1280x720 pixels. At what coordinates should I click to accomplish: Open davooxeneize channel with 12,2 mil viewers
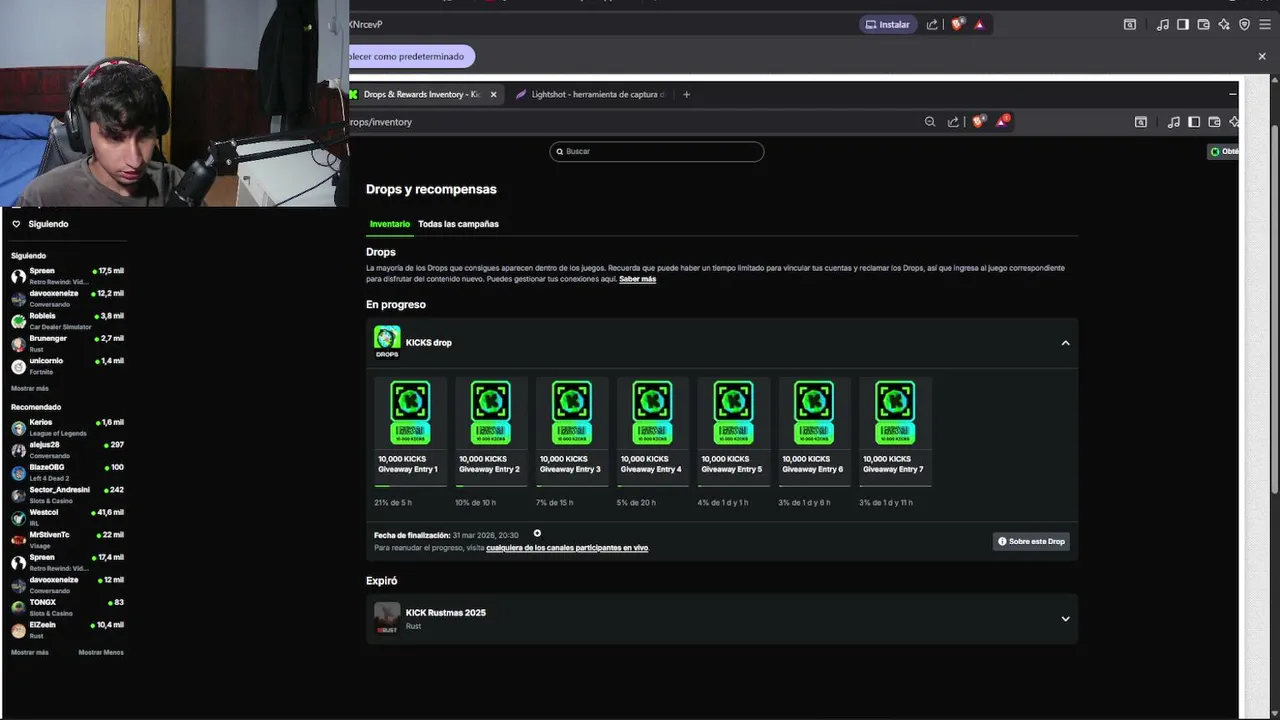pyautogui.click(x=67, y=298)
